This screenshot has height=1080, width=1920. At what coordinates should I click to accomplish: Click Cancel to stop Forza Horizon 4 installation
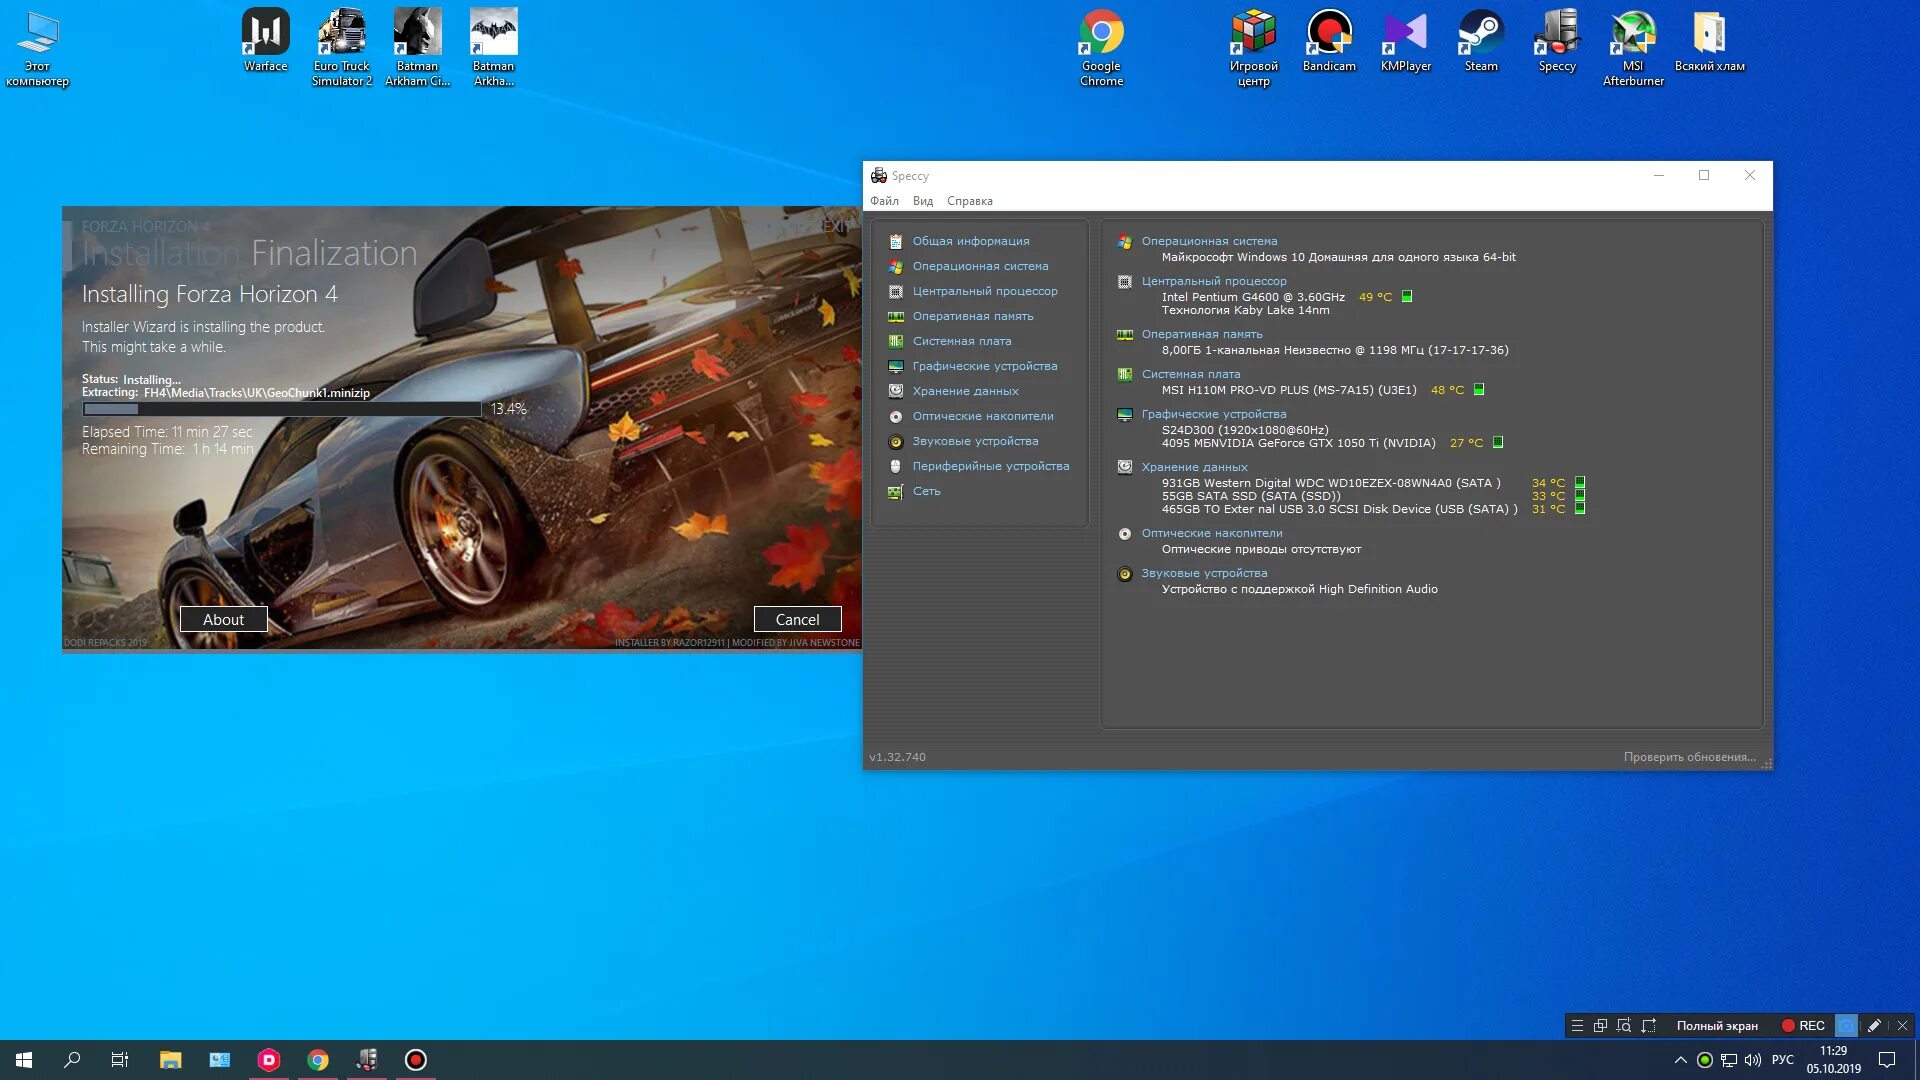click(795, 618)
